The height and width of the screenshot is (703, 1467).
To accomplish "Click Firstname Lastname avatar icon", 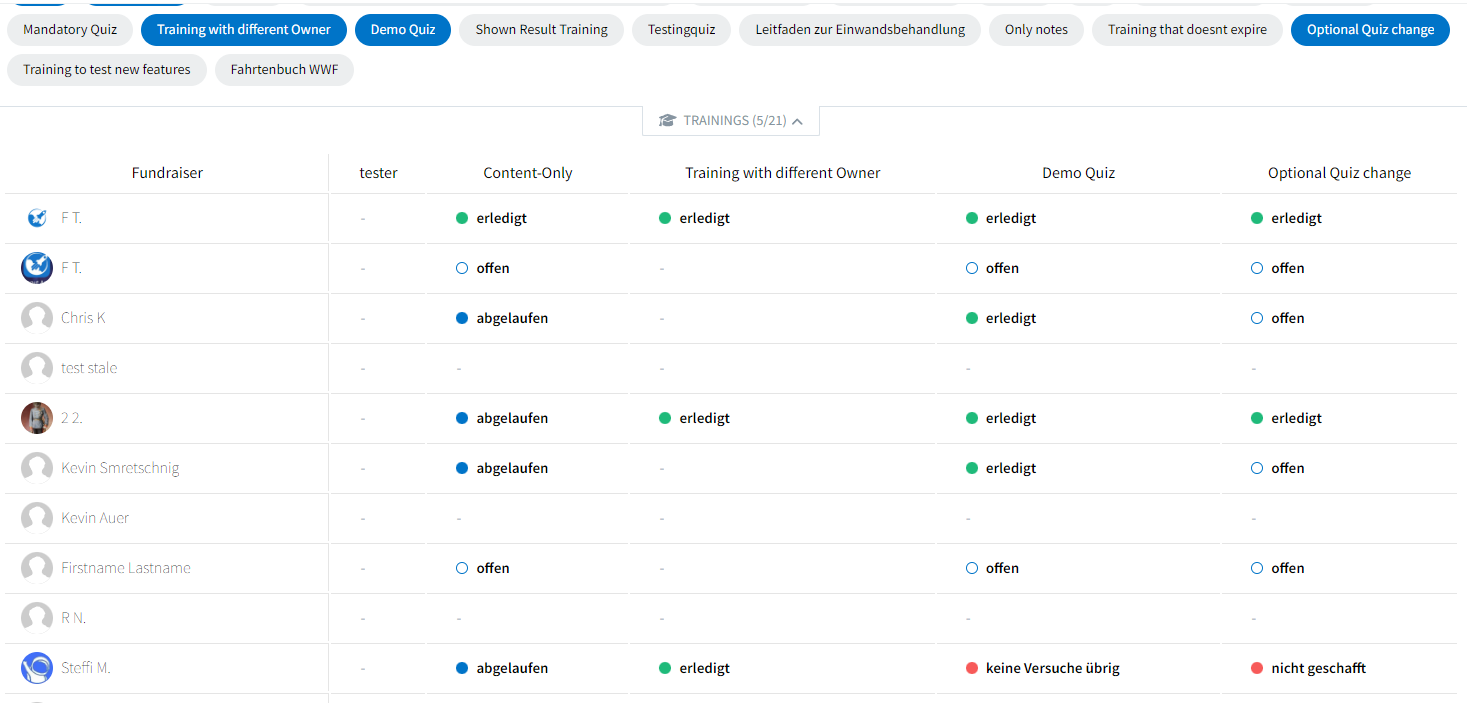I will coord(37,568).
